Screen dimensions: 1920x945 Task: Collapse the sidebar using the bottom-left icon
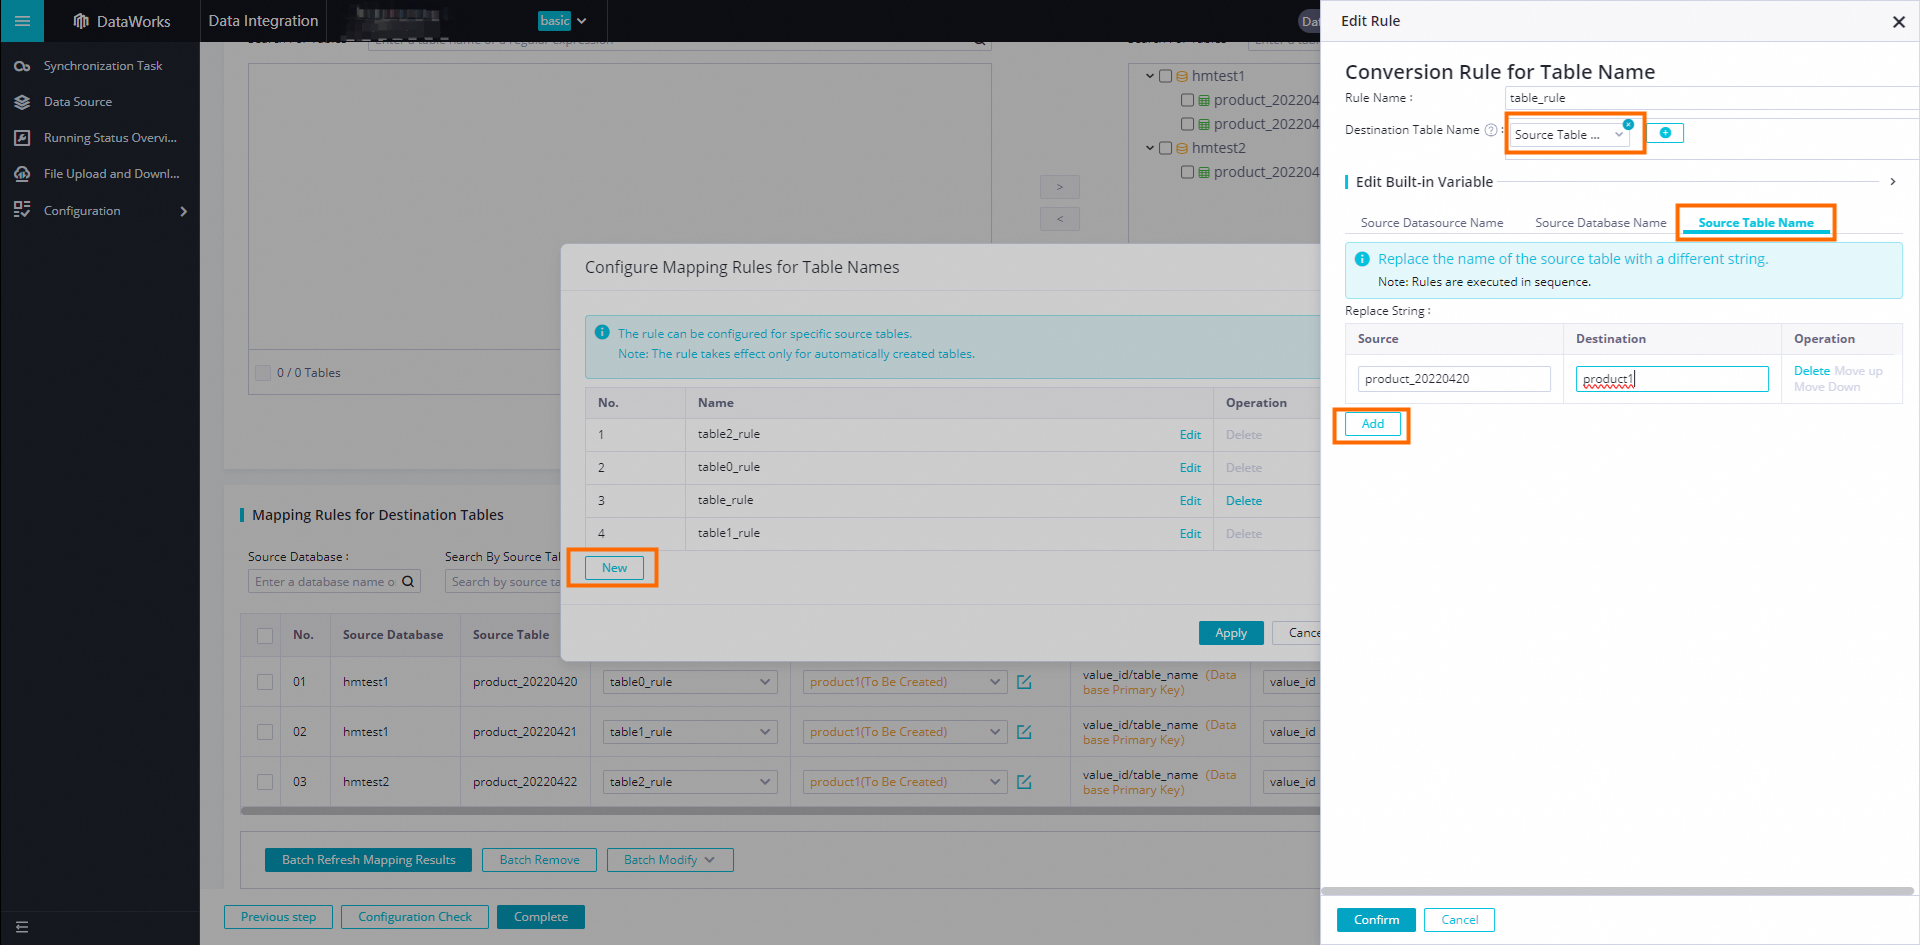22,927
